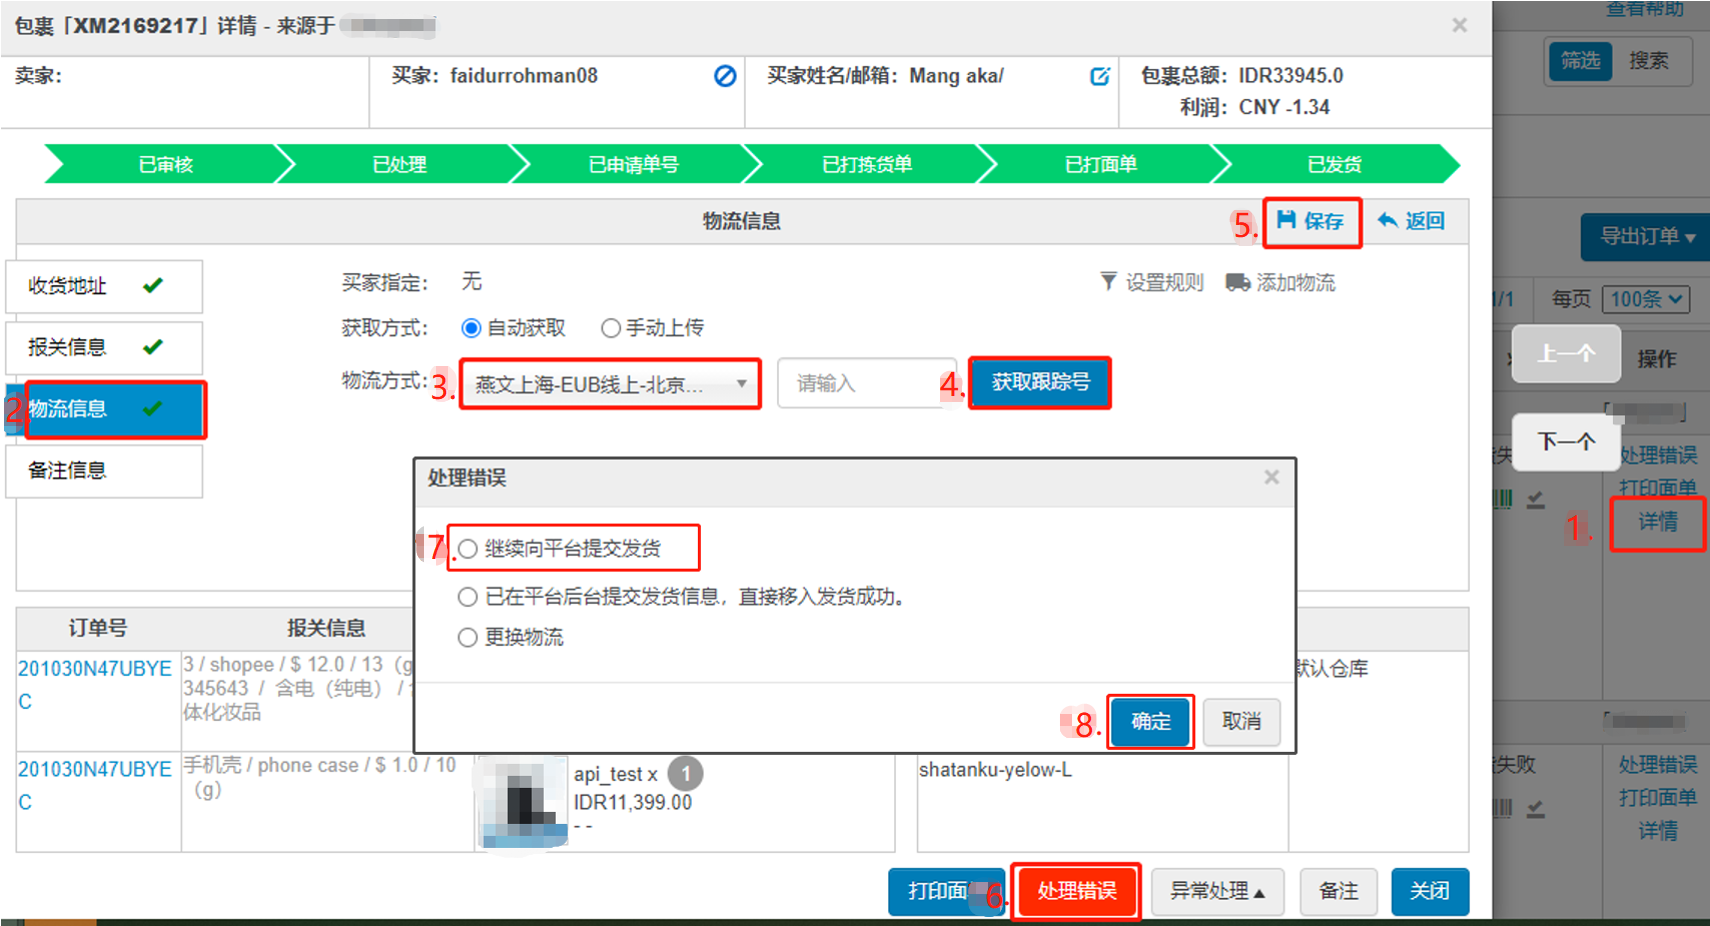
Task: Click the quantity badge 1 beside api_test
Action: [685, 774]
